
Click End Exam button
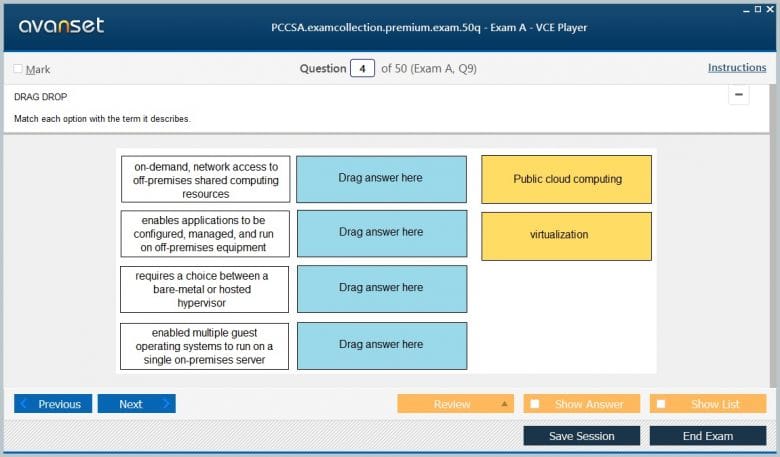point(708,436)
